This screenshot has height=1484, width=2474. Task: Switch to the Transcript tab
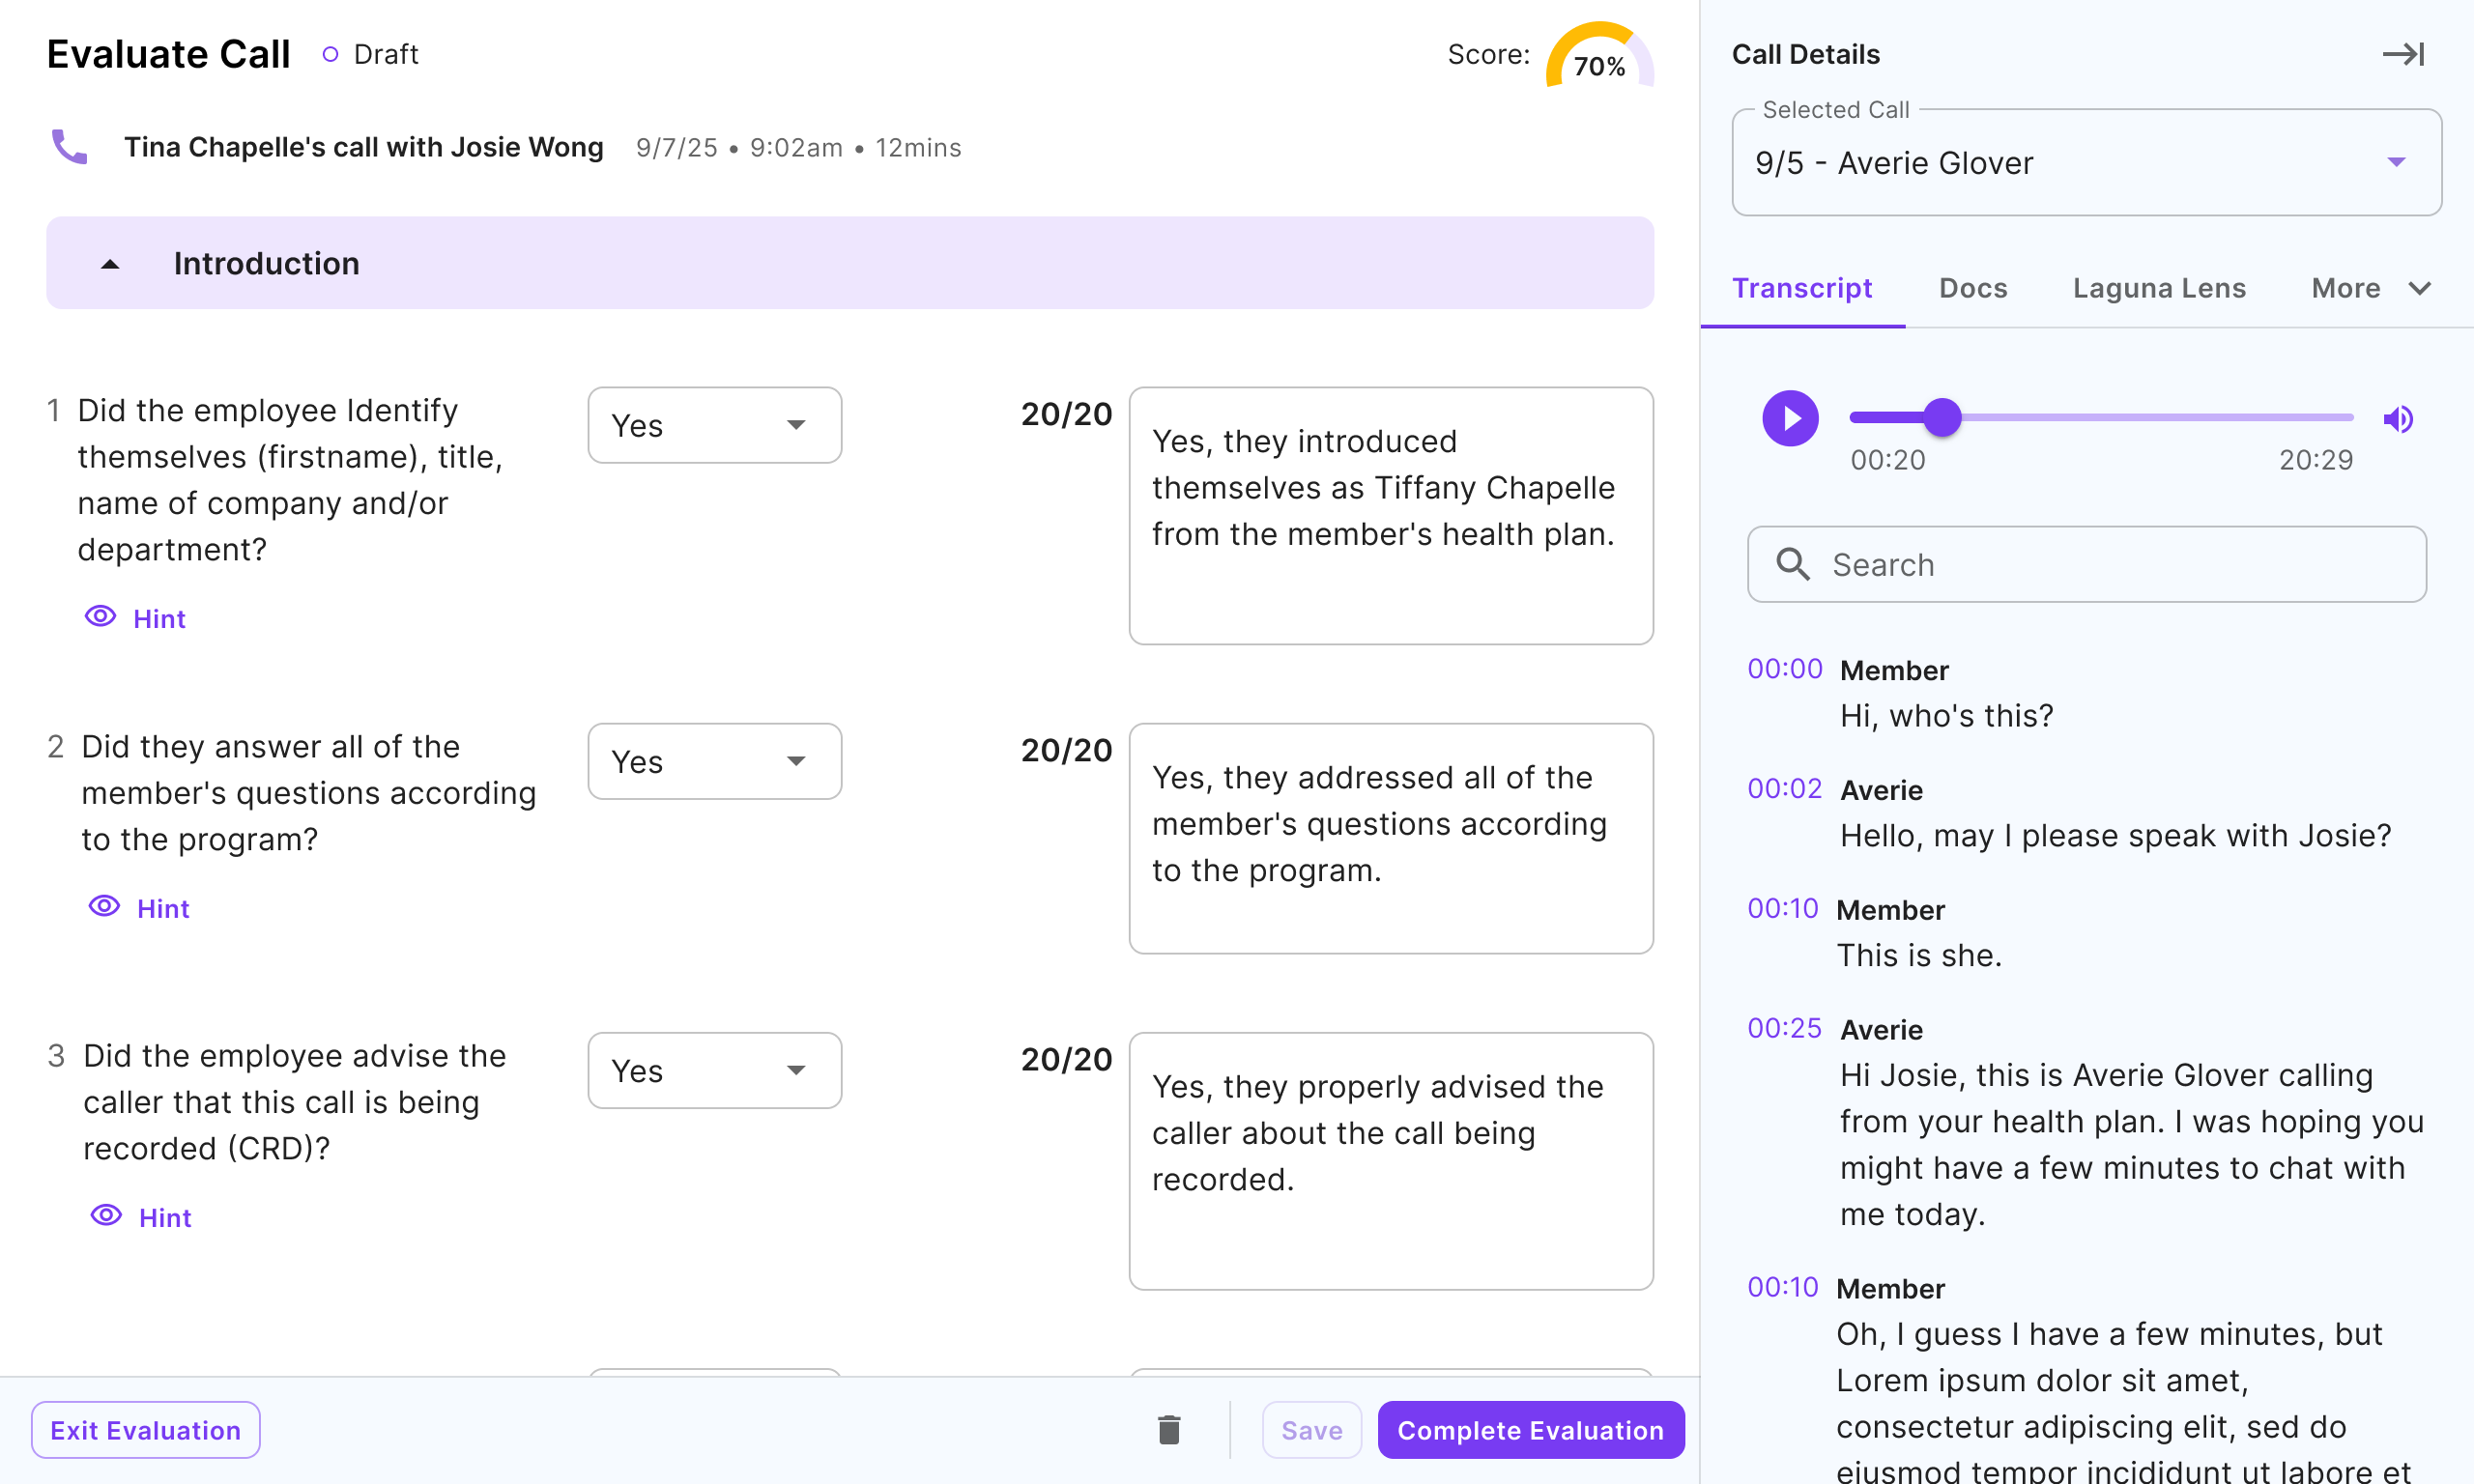click(1801, 288)
